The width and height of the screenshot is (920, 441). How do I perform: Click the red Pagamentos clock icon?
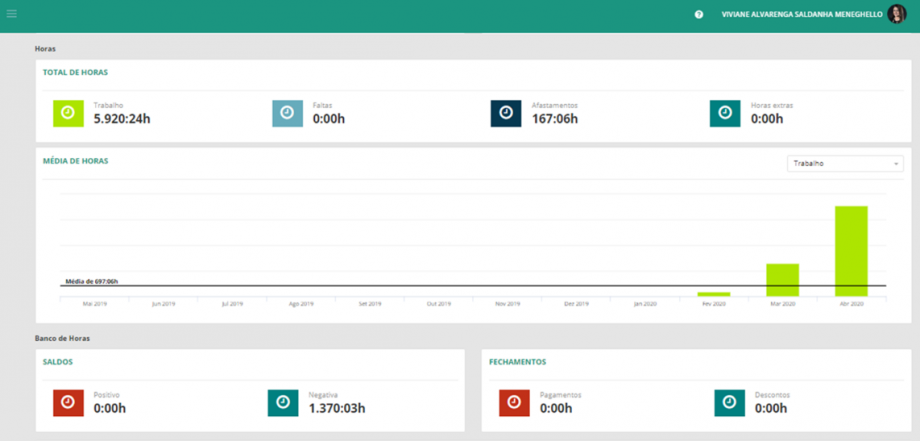tap(514, 402)
